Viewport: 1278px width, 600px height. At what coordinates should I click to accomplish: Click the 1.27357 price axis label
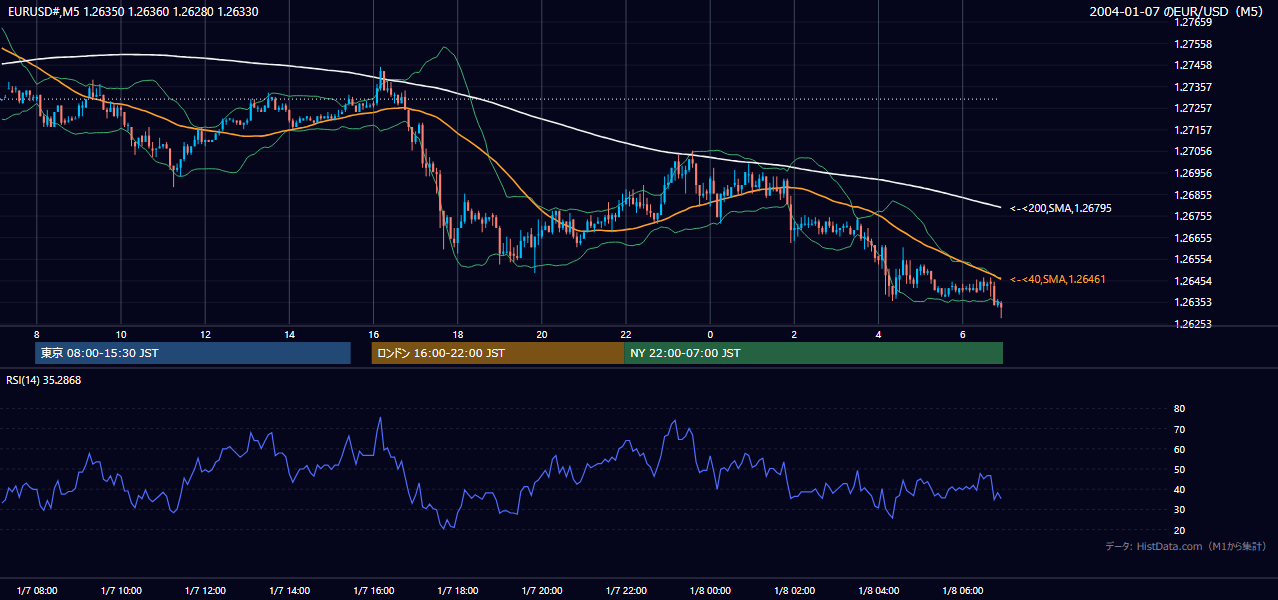1193,87
